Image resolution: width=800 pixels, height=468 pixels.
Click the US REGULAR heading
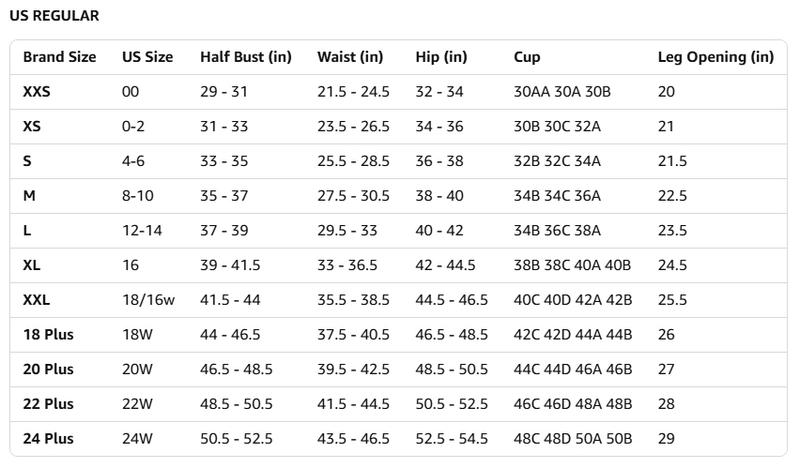click(54, 16)
